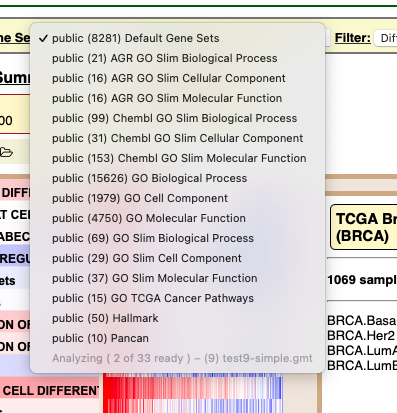The width and height of the screenshot is (397, 413).
Task: Select public (1979) GO Cell Component
Action: point(177,198)
